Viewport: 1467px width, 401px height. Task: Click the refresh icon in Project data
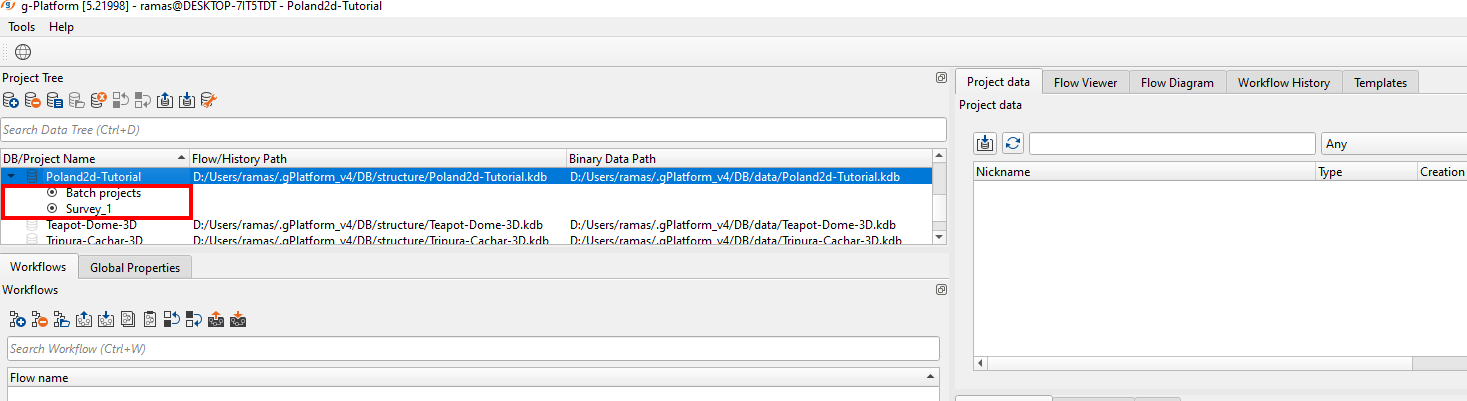[x=1013, y=143]
